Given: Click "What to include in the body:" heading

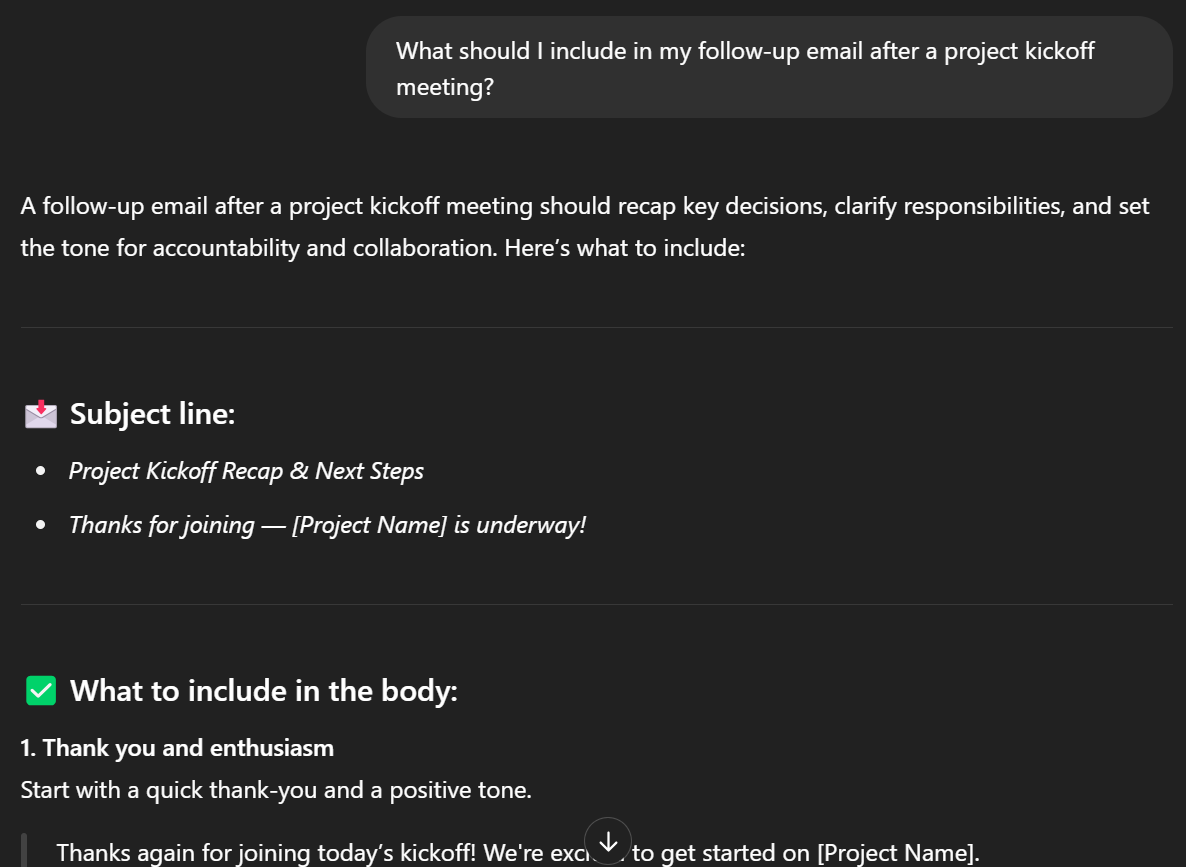Looking at the screenshot, I should (263, 690).
